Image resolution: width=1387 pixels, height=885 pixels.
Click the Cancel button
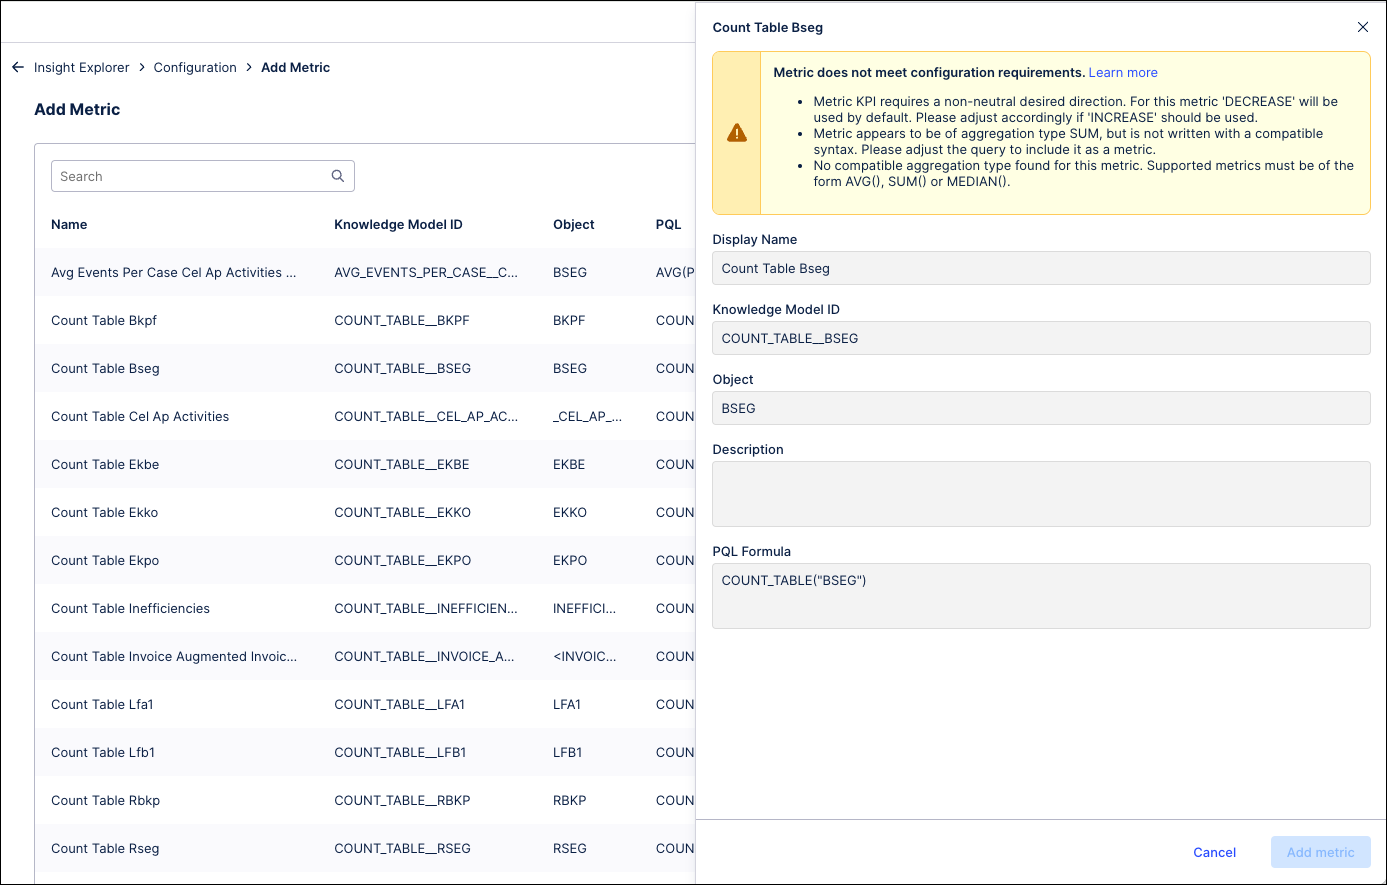coord(1215,852)
